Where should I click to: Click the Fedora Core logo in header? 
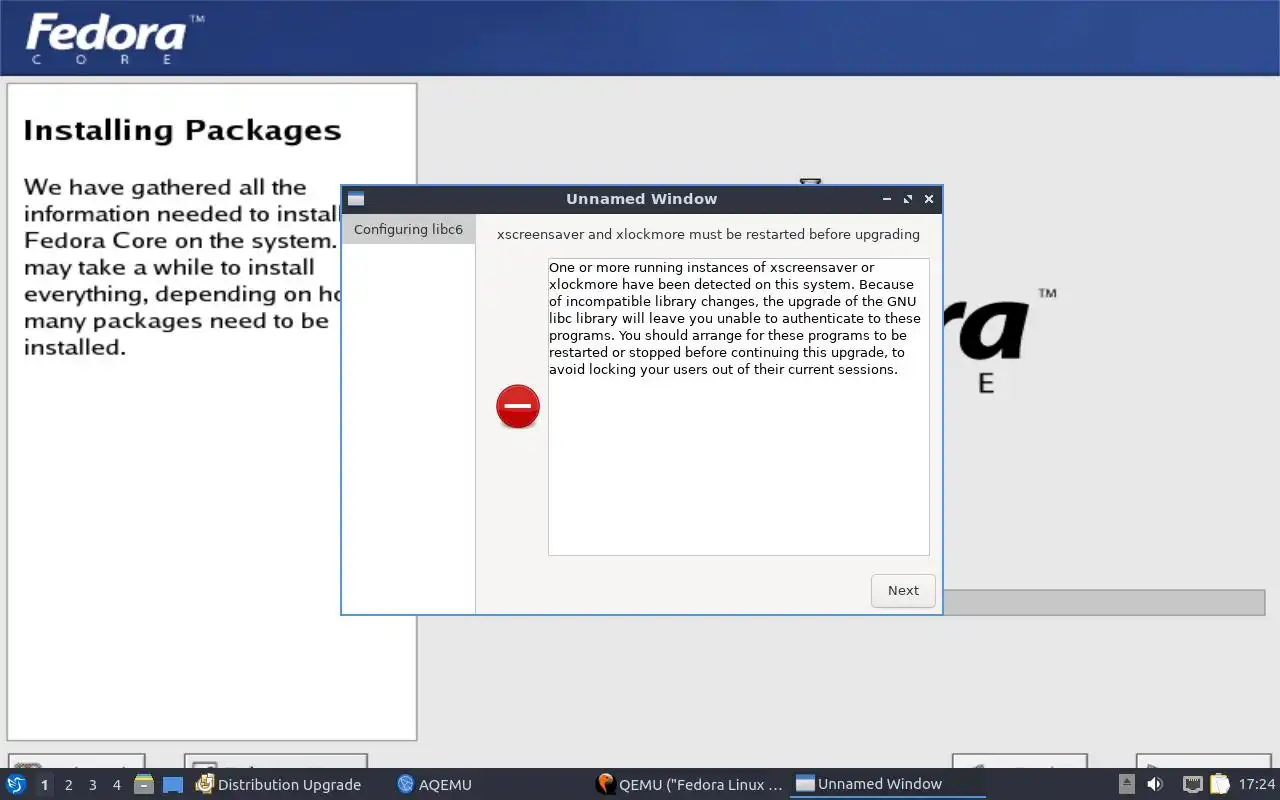point(115,38)
